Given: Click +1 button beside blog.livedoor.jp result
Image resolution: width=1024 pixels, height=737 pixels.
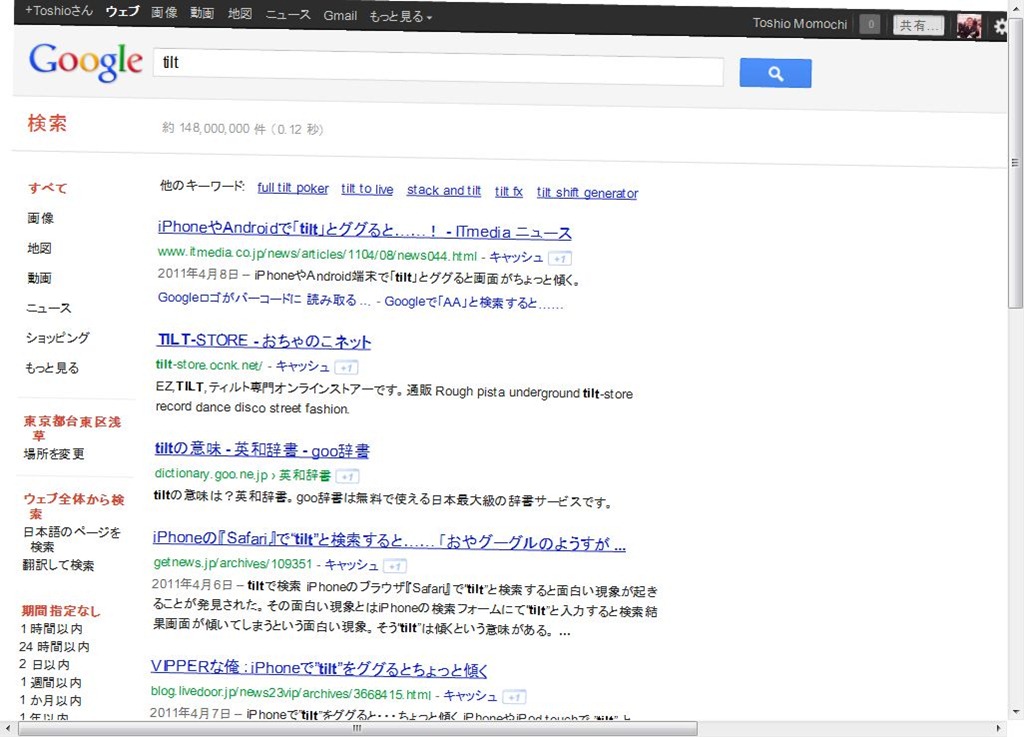Looking at the screenshot, I should (x=514, y=697).
